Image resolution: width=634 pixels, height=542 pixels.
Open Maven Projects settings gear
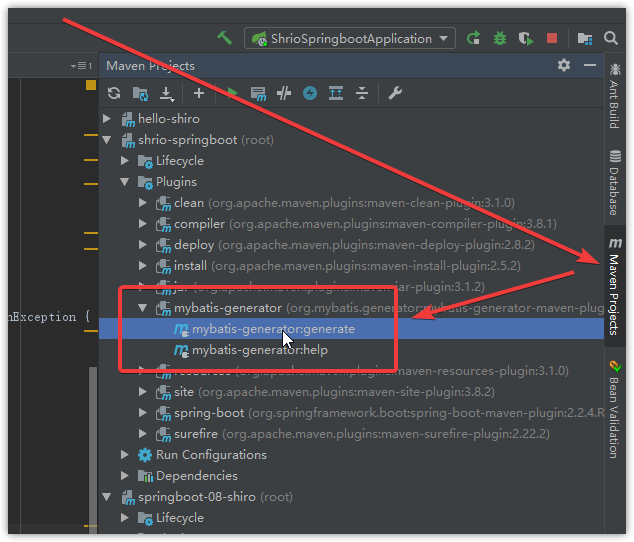[x=564, y=65]
